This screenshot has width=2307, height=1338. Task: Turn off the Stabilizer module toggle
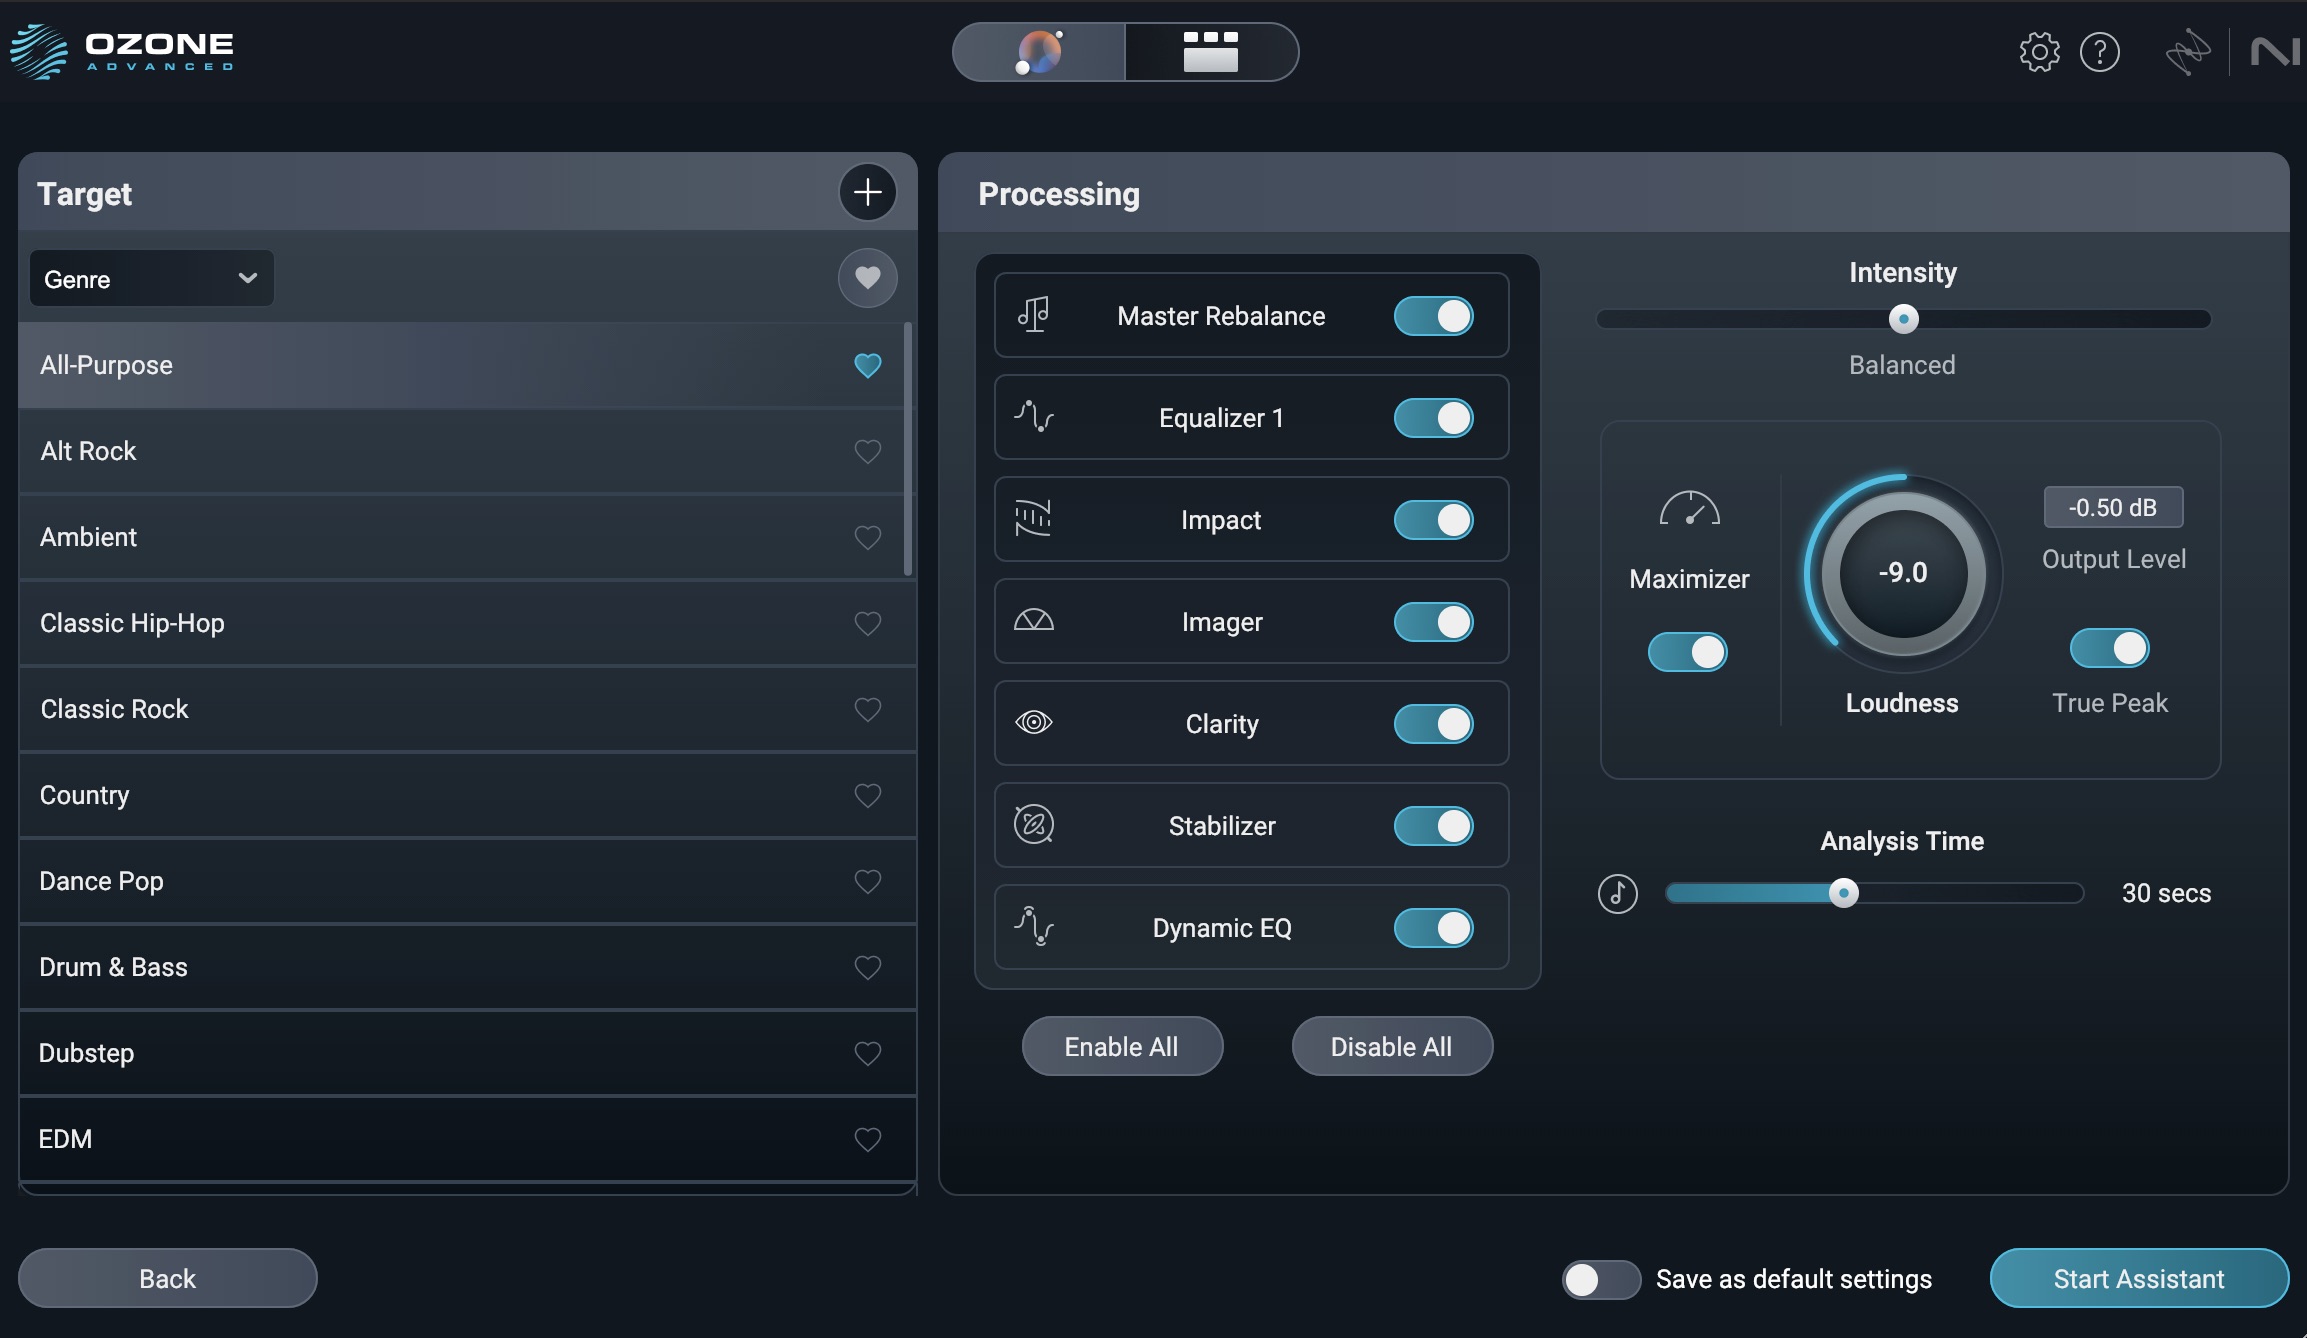pyautogui.click(x=1433, y=826)
